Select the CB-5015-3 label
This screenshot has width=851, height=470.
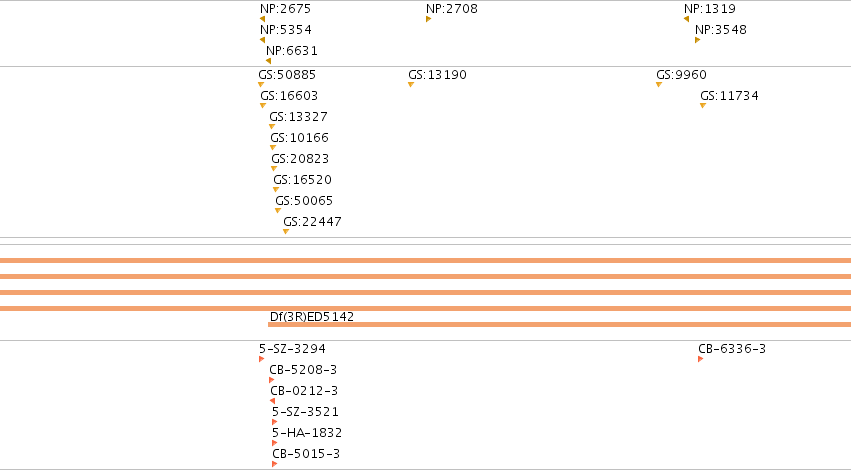[306, 454]
